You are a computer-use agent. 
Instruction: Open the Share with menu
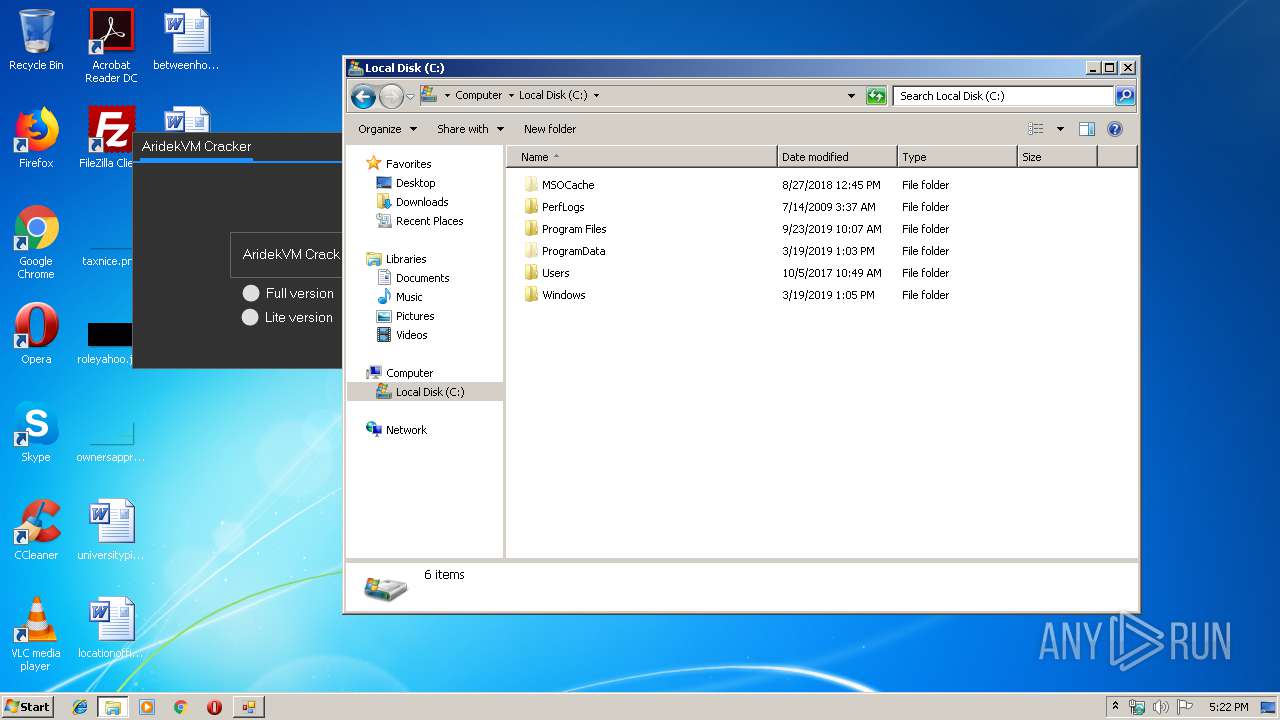click(x=470, y=129)
